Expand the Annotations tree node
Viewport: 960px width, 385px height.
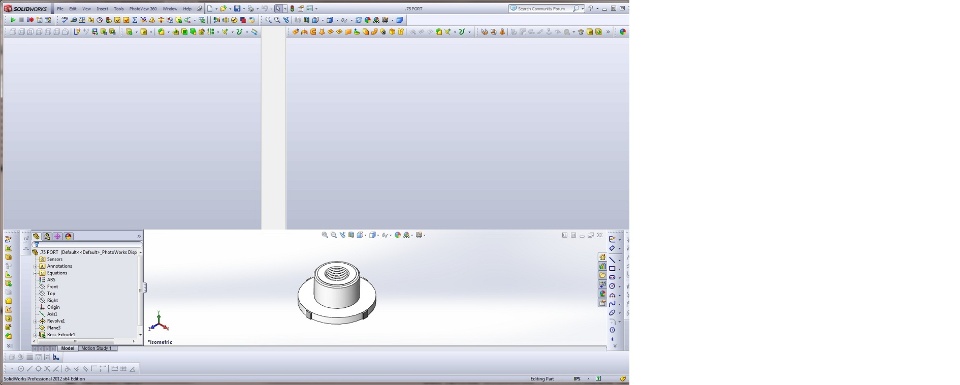tap(36, 266)
